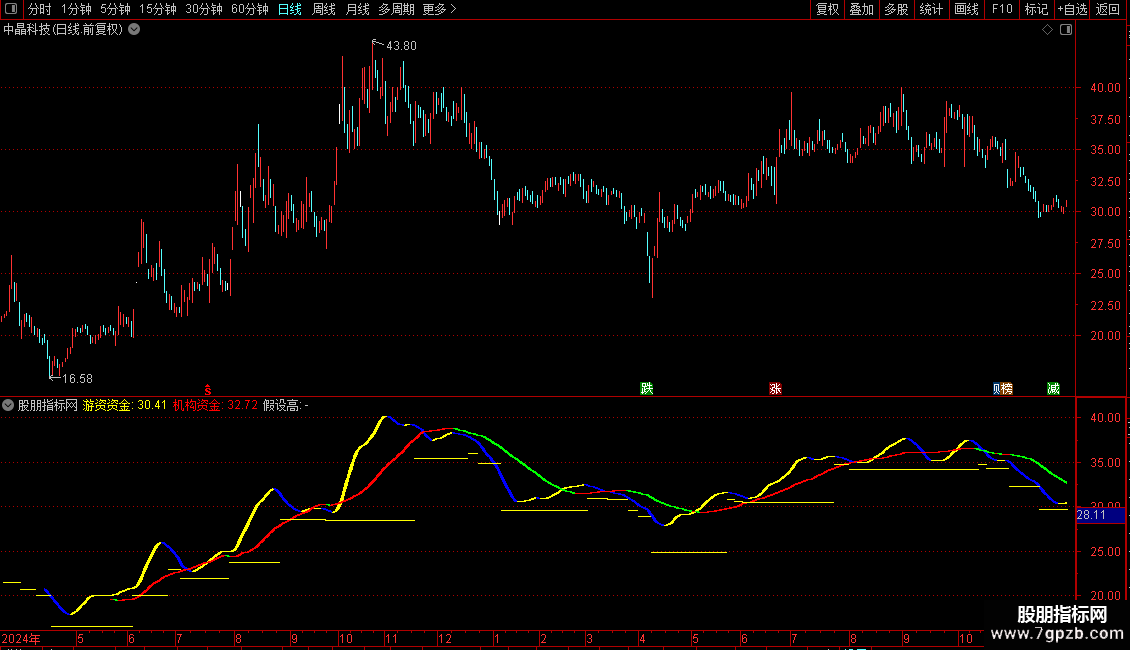Click the red 涨 event marker

pos(775,389)
